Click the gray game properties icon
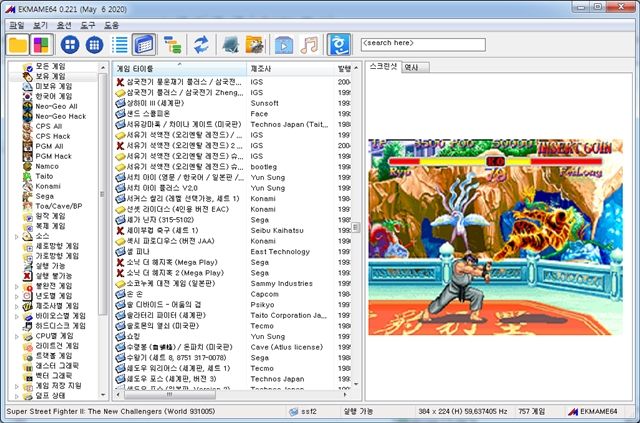This screenshot has height=423, width=640. coord(231,45)
